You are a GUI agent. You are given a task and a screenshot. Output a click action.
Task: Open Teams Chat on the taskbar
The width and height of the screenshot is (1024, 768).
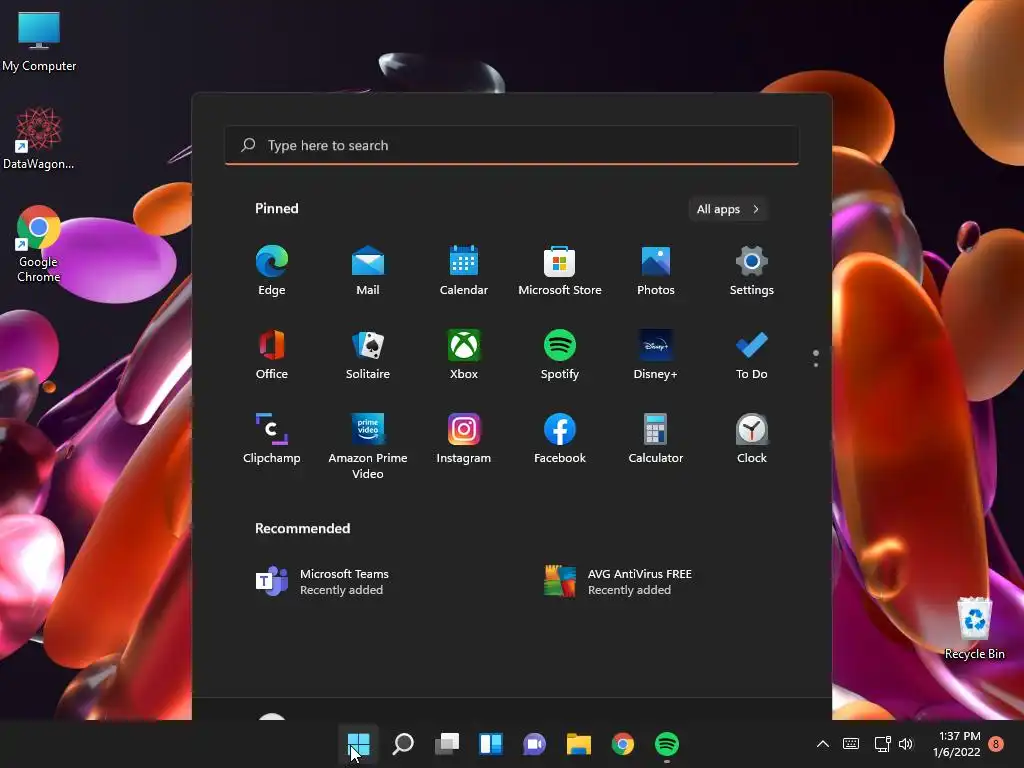tap(534, 744)
